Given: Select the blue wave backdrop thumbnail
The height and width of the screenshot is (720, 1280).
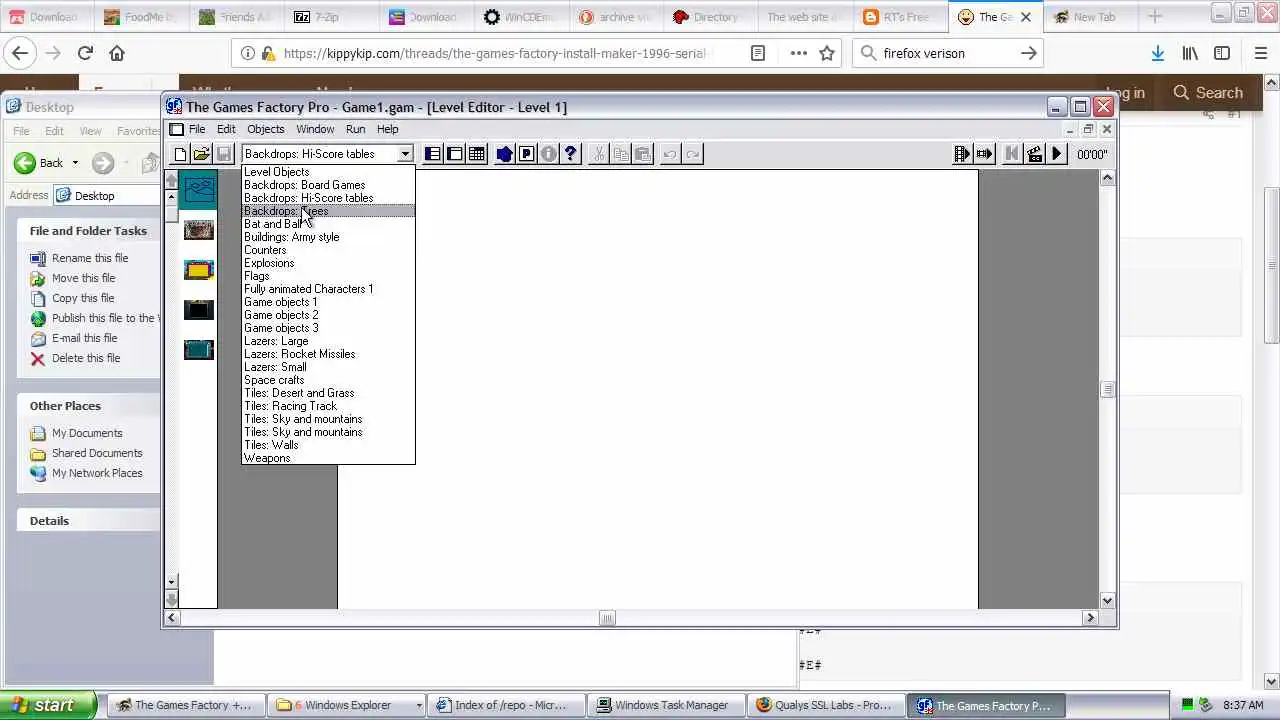Looking at the screenshot, I should click(x=199, y=189).
